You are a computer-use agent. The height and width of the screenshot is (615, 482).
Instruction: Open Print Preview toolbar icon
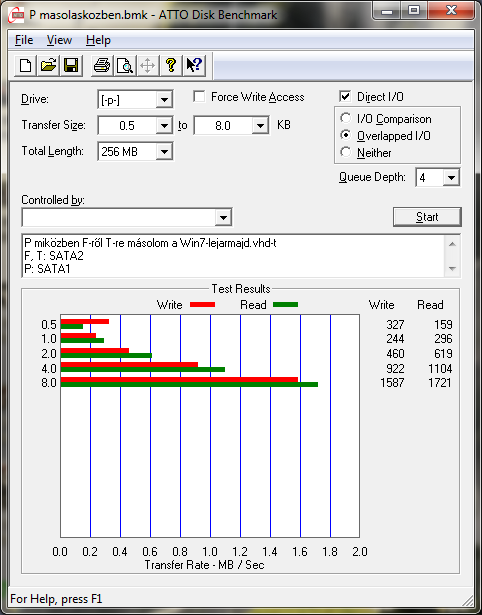(x=124, y=65)
